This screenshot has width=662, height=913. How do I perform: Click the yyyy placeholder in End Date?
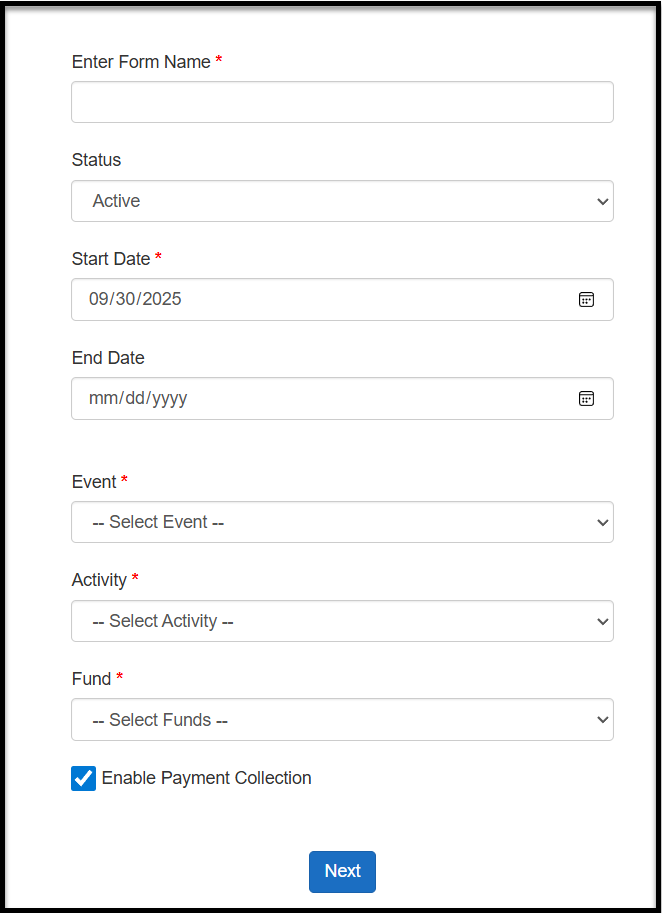[x=168, y=398]
